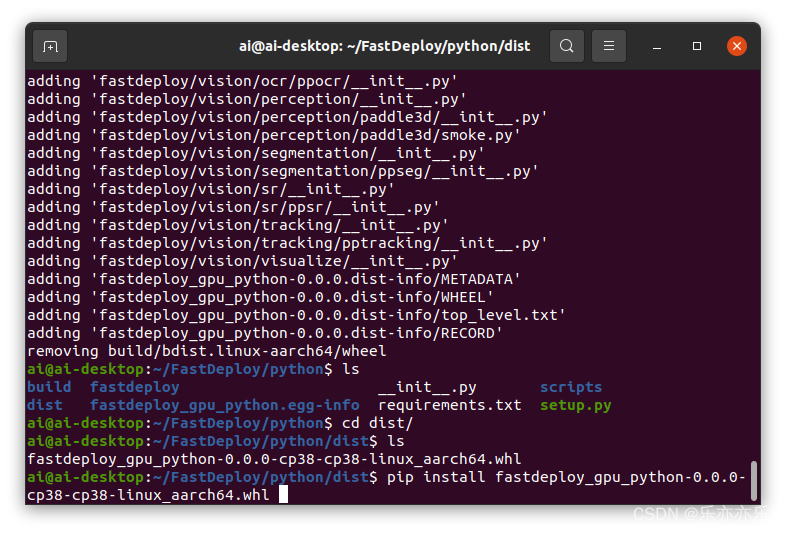Click the window title ai@ai-desktop: ~/FastDeploy/python/dist
Image resolution: width=786 pixels, height=533 pixels.
point(384,46)
